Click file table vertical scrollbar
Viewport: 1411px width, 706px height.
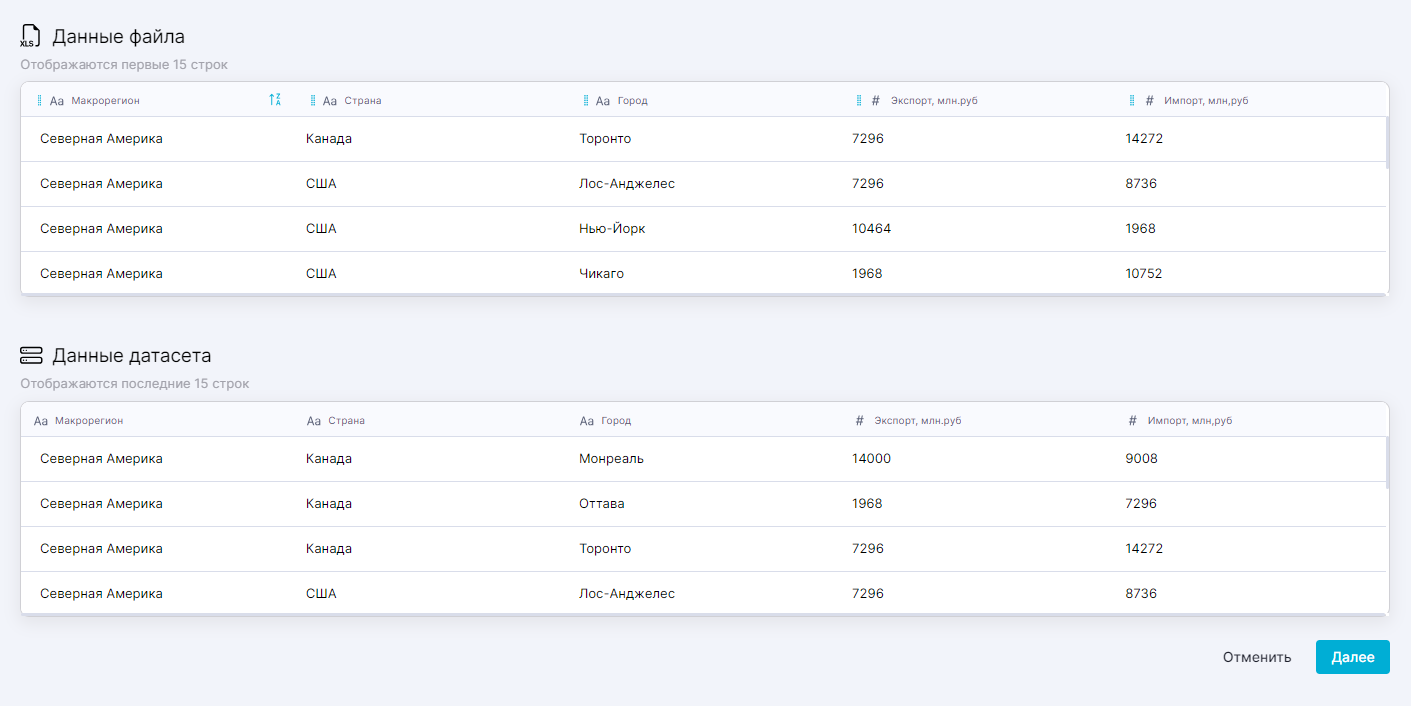pos(1386,142)
